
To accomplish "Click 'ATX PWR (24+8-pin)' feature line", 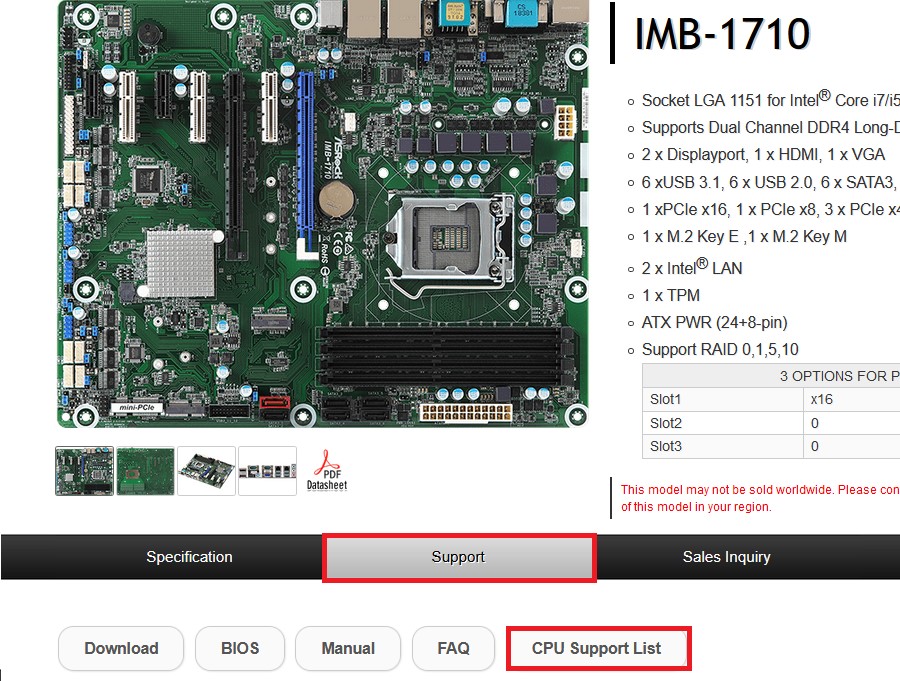I will click(714, 322).
